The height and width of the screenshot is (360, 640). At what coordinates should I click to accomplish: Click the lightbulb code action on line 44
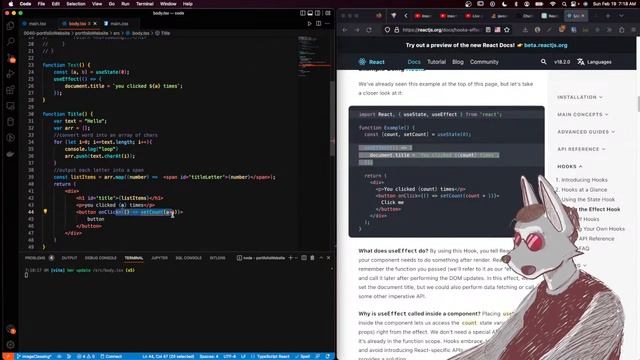(x=45, y=211)
